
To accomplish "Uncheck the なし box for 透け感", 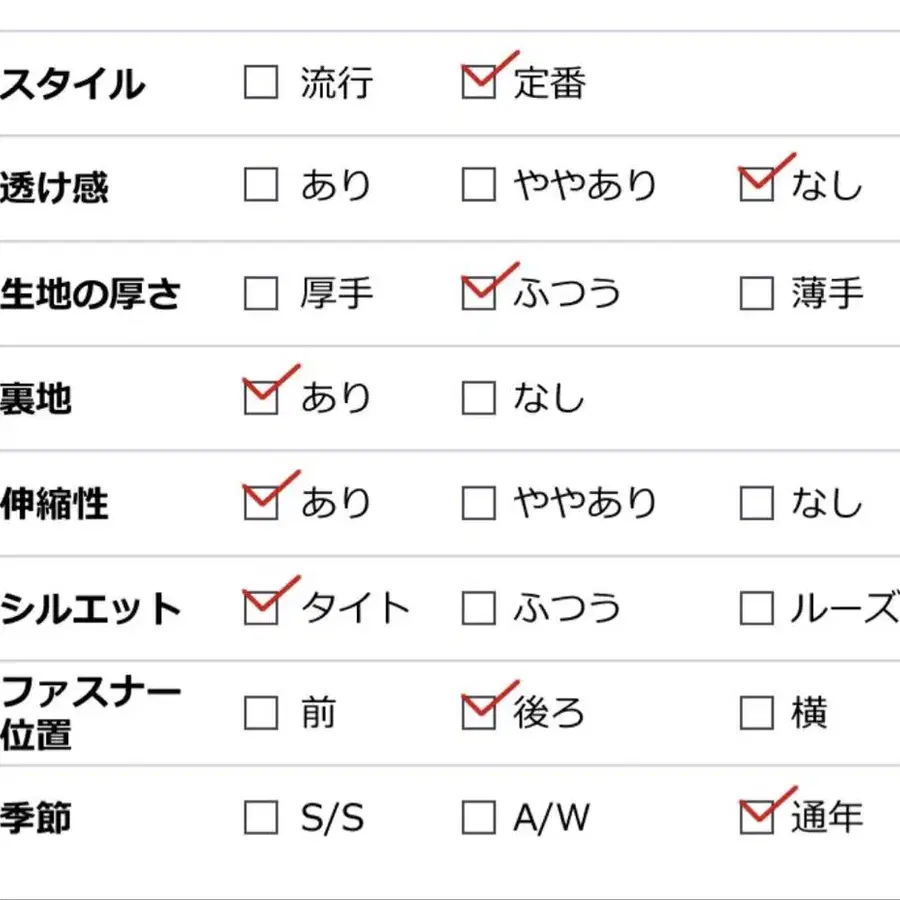I will coord(757,184).
